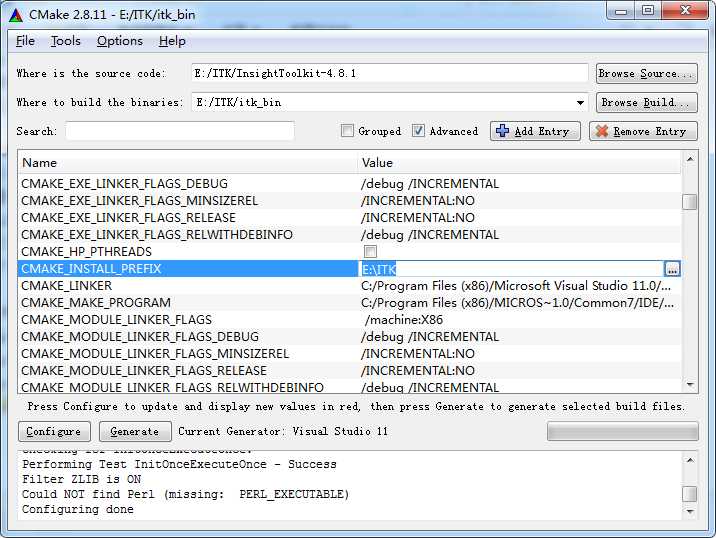The width and height of the screenshot is (716, 538).
Task: Click the Browse Source button
Action: [x=647, y=74]
